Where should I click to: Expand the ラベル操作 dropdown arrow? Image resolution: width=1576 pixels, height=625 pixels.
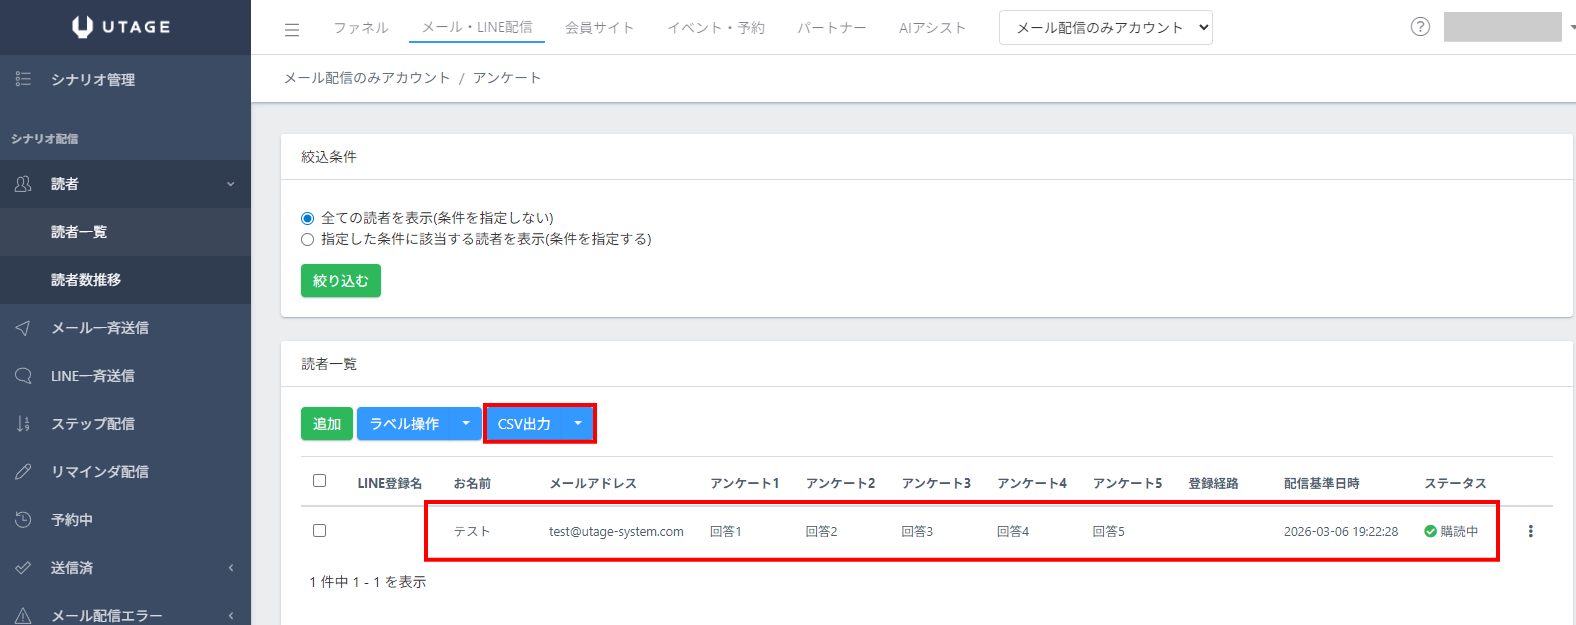pyautogui.click(x=466, y=424)
